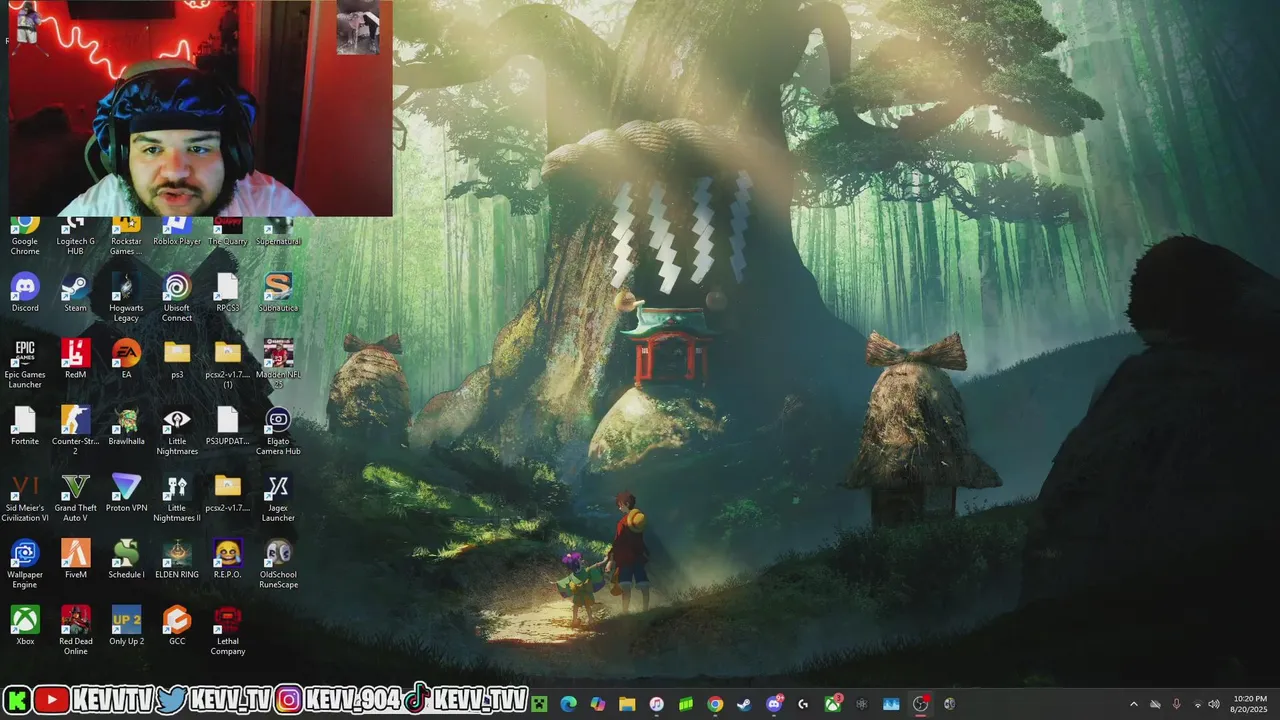Select the OldSchool RuneScape desktop icon
This screenshot has width=1280, height=720.
tap(278, 564)
